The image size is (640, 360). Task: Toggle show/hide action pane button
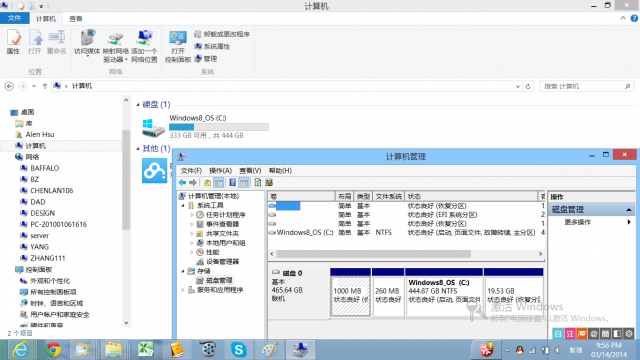(244, 182)
